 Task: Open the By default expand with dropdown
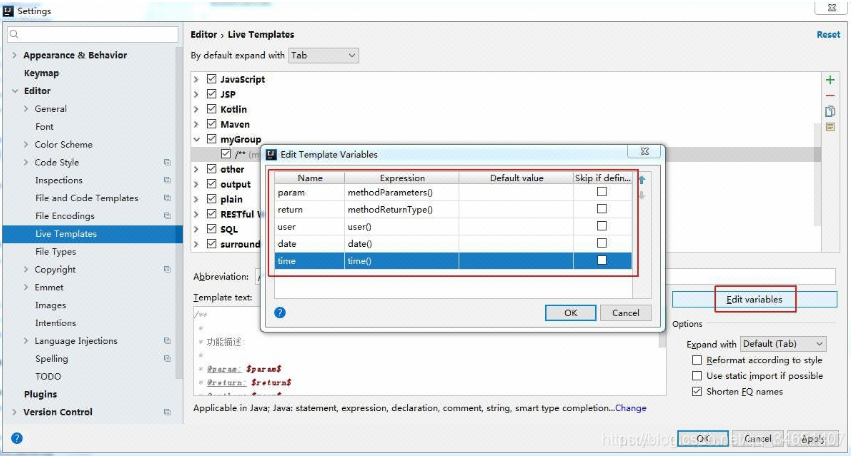(323, 55)
